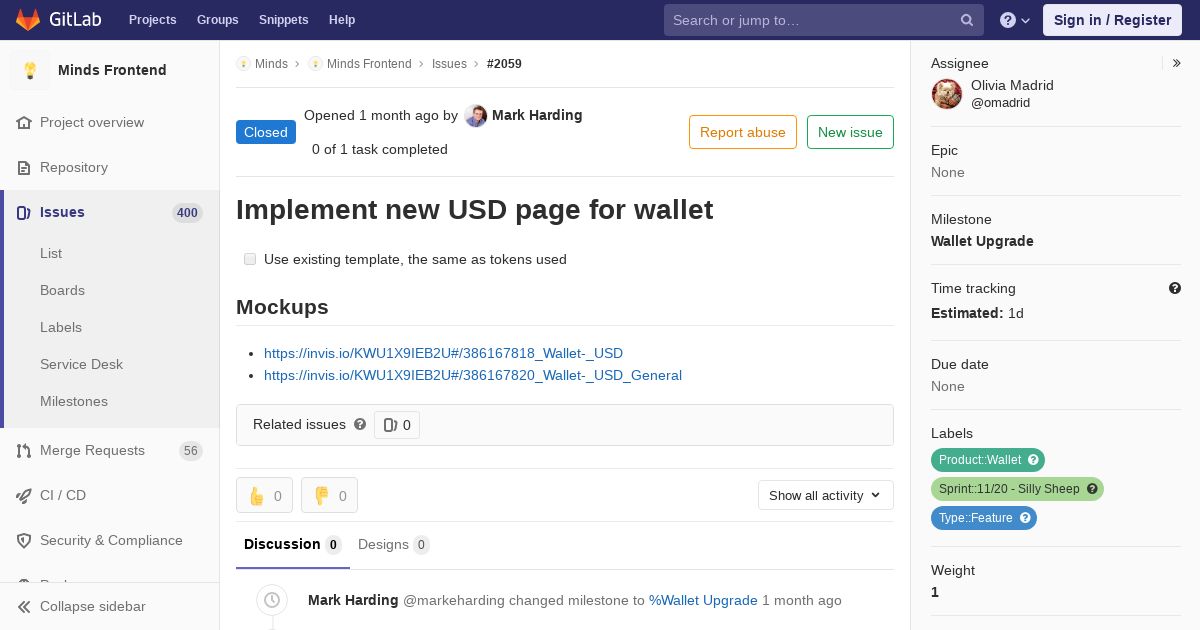
Task: Click the CI / CD rocket icon
Action: (x=24, y=496)
